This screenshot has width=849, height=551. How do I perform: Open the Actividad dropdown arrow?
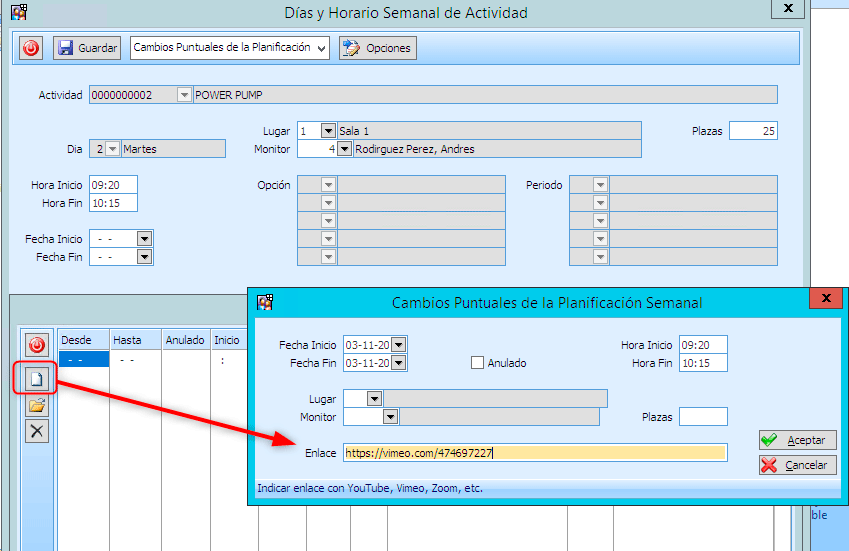coord(183,95)
